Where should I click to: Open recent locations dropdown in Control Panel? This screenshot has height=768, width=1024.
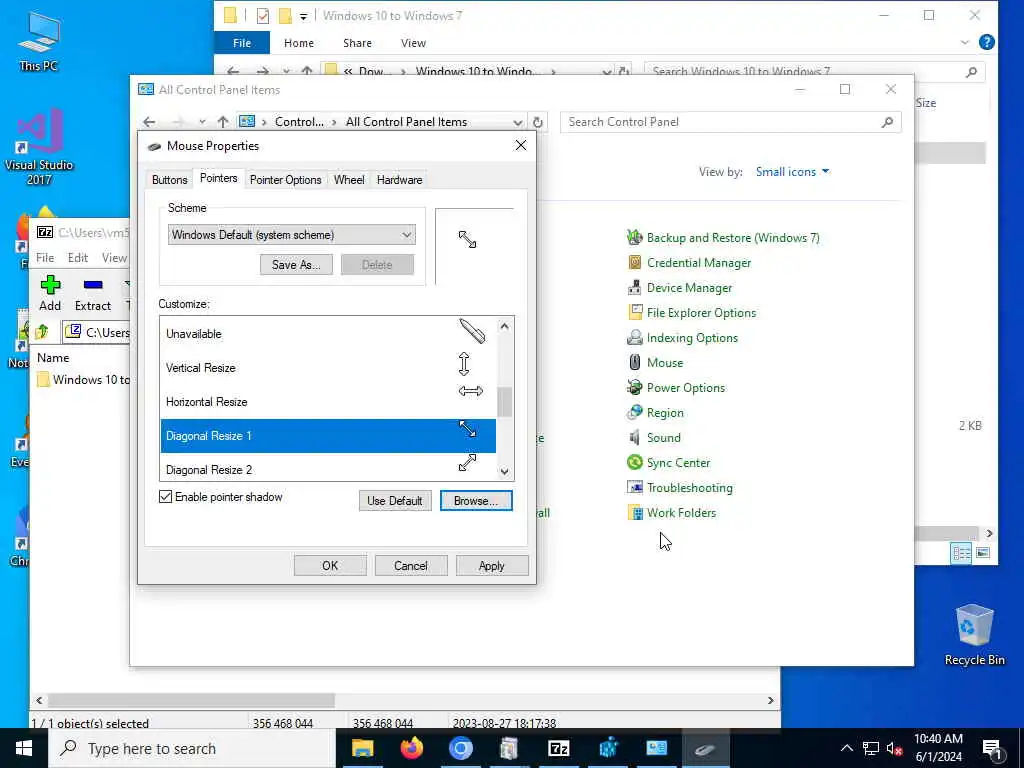pyautogui.click(x=202, y=122)
